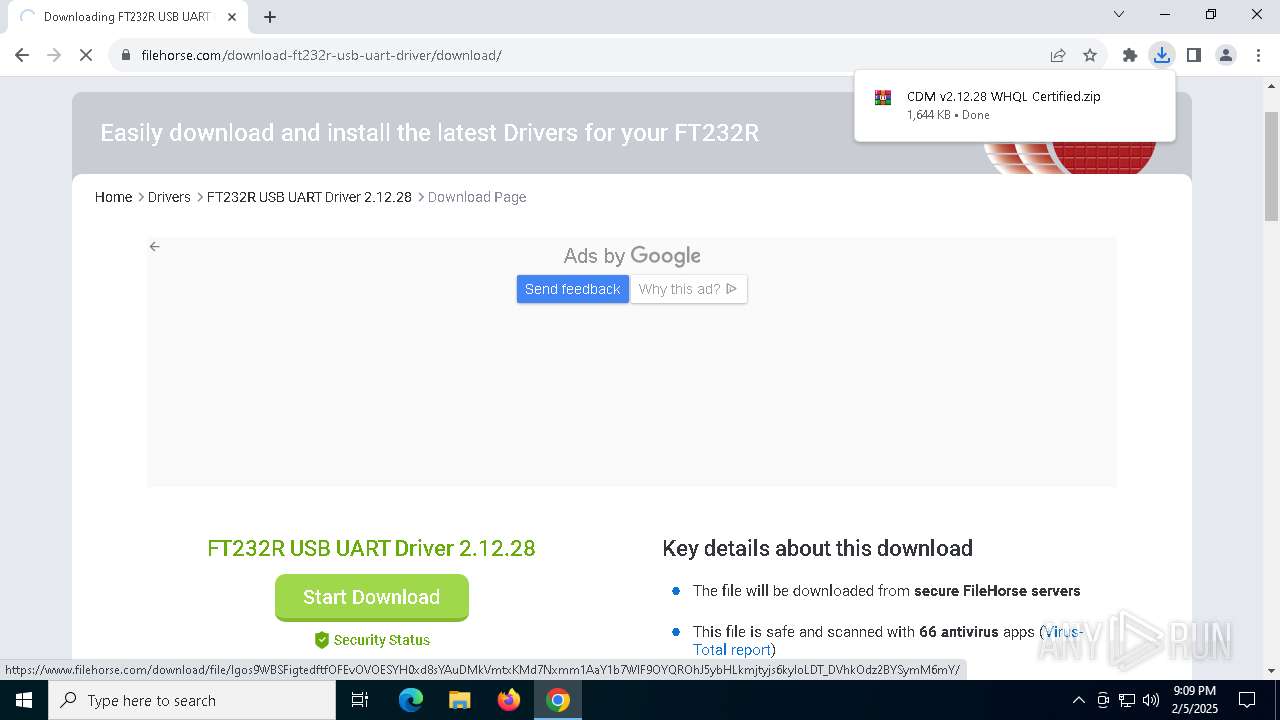
Task: Close the Downloading FT232R tab
Action: click(x=232, y=17)
